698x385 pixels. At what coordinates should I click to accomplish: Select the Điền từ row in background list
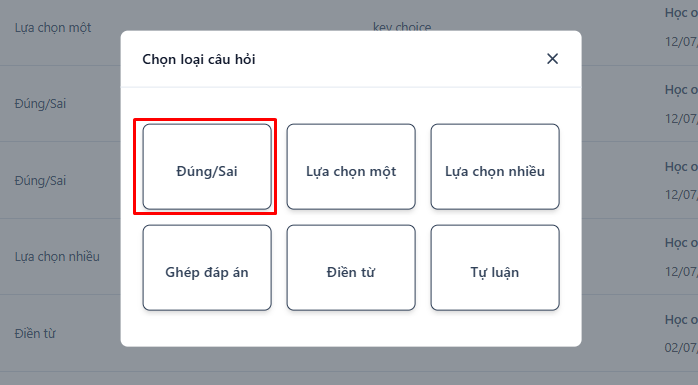(x=35, y=333)
